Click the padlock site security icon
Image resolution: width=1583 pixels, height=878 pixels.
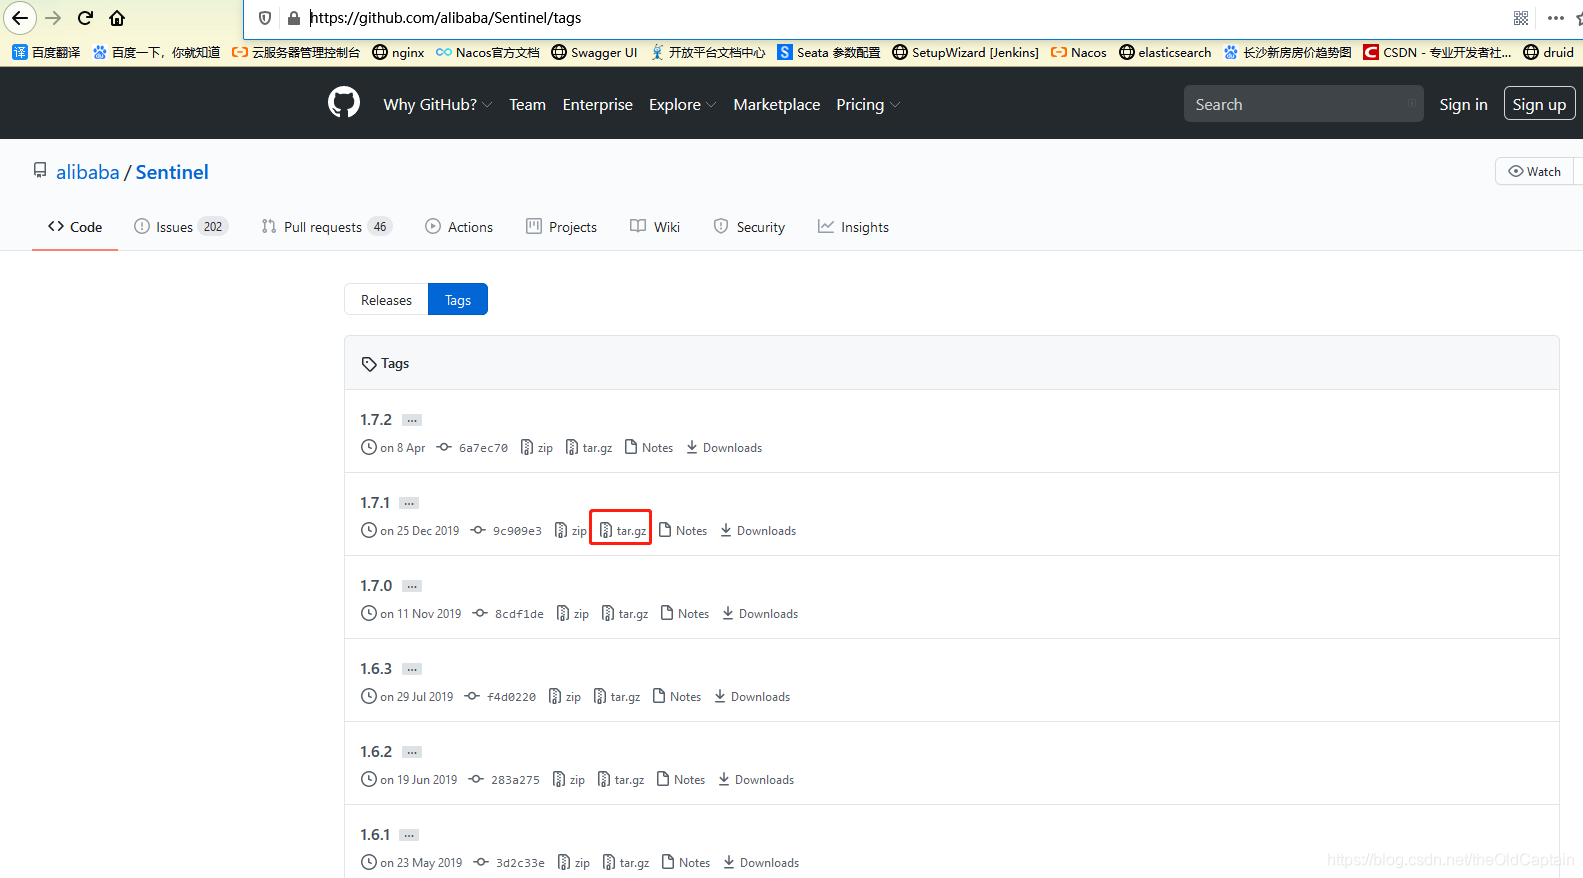click(294, 18)
